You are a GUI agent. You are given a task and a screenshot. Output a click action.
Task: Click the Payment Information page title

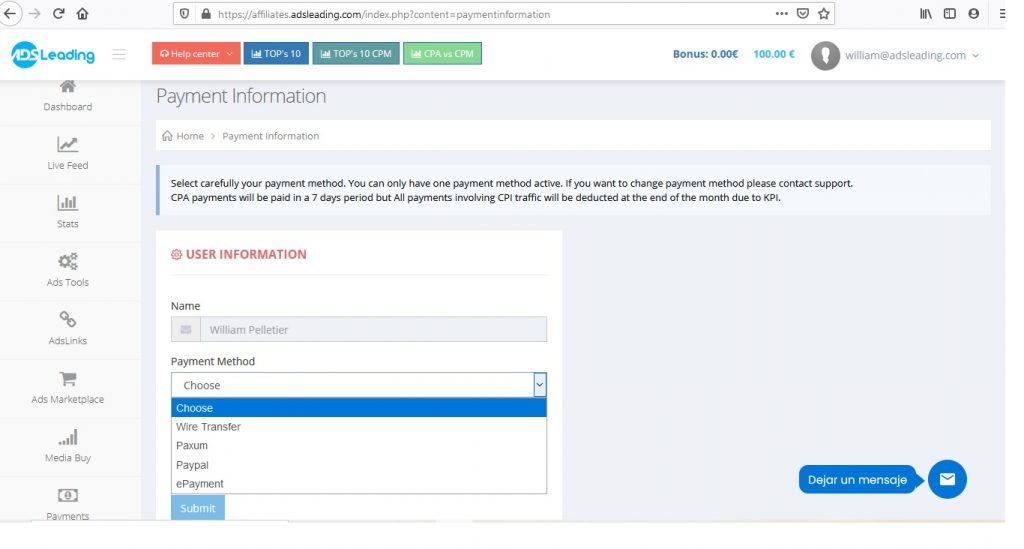[241, 96]
